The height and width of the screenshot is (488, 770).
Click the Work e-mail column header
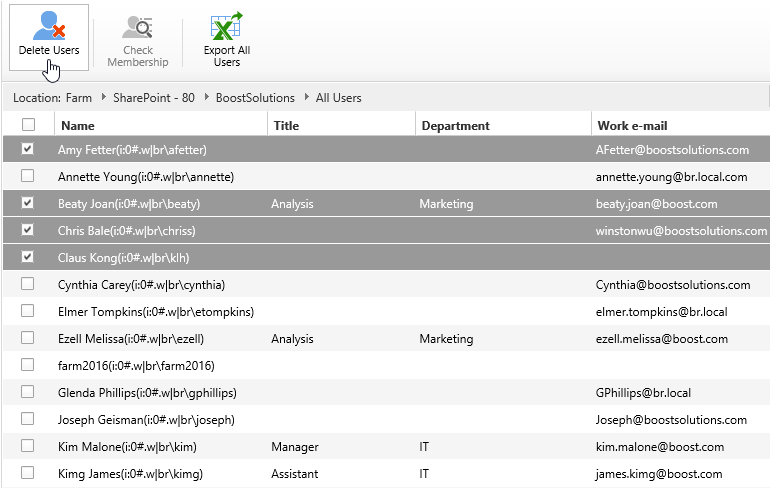pyautogui.click(x=631, y=126)
